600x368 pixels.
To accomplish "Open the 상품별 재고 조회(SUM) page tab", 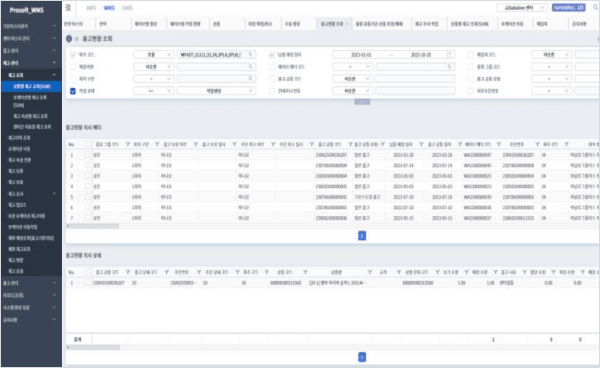I will click(471, 24).
